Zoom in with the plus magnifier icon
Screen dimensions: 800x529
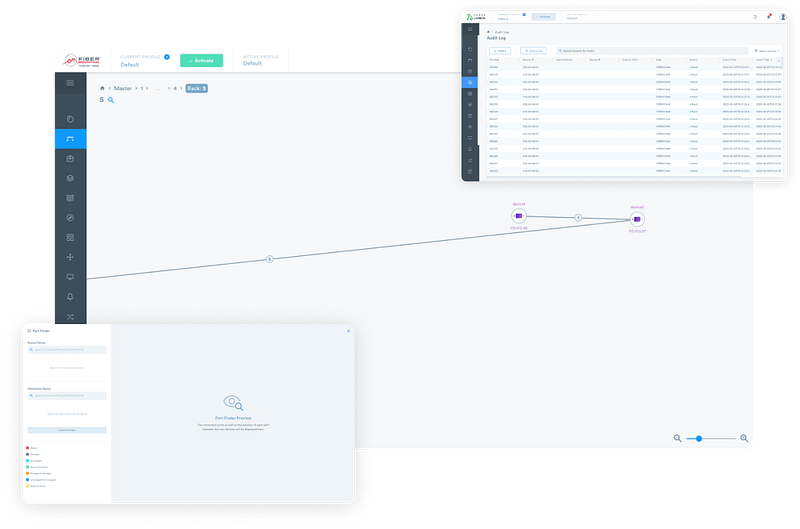(744, 438)
